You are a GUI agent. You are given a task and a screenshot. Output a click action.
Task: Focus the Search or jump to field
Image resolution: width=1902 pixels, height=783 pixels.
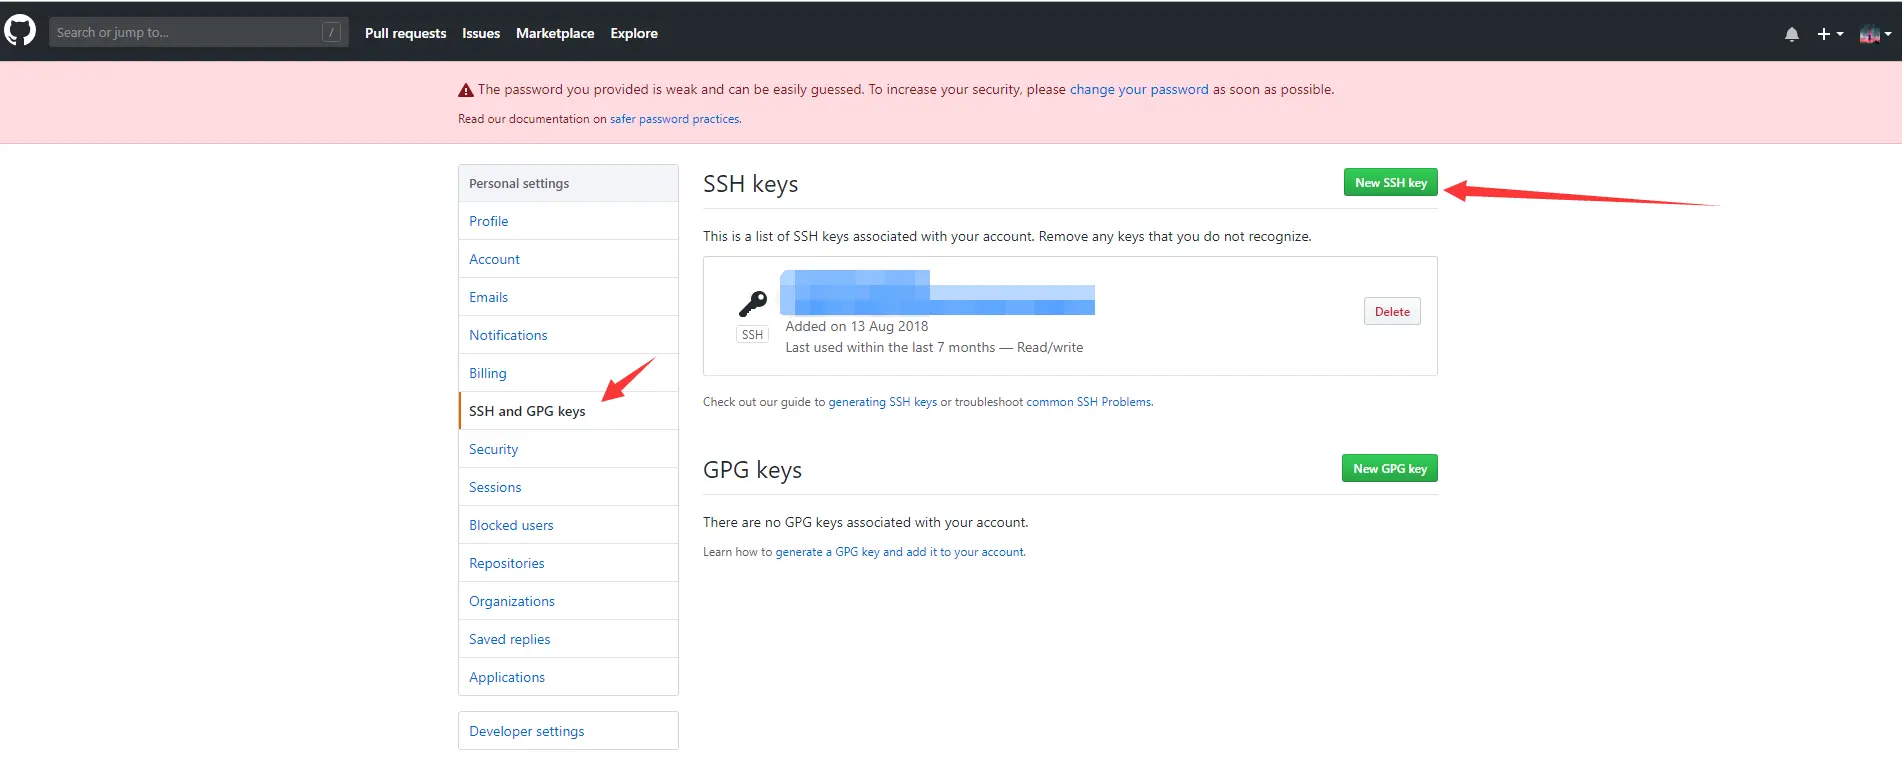[x=185, y=32]
